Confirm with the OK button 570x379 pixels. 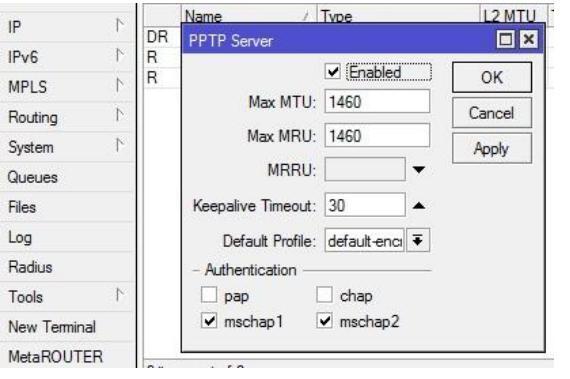coord(492,77)
